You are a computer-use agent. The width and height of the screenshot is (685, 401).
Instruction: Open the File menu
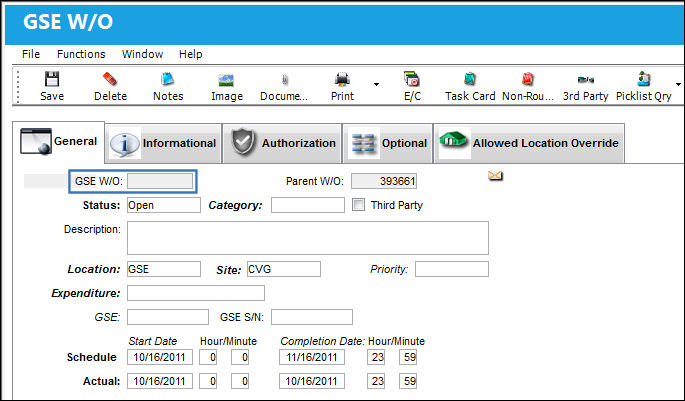point(31,54)
